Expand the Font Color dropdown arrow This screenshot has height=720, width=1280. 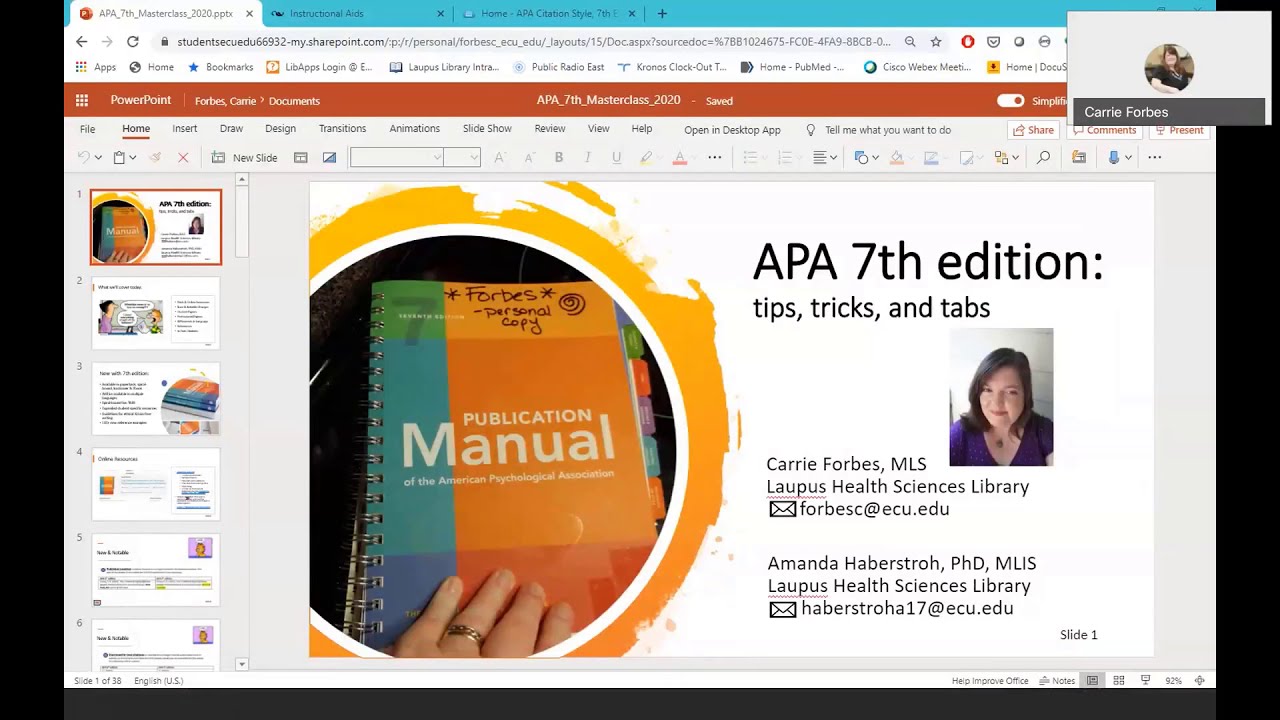(693, 157)
